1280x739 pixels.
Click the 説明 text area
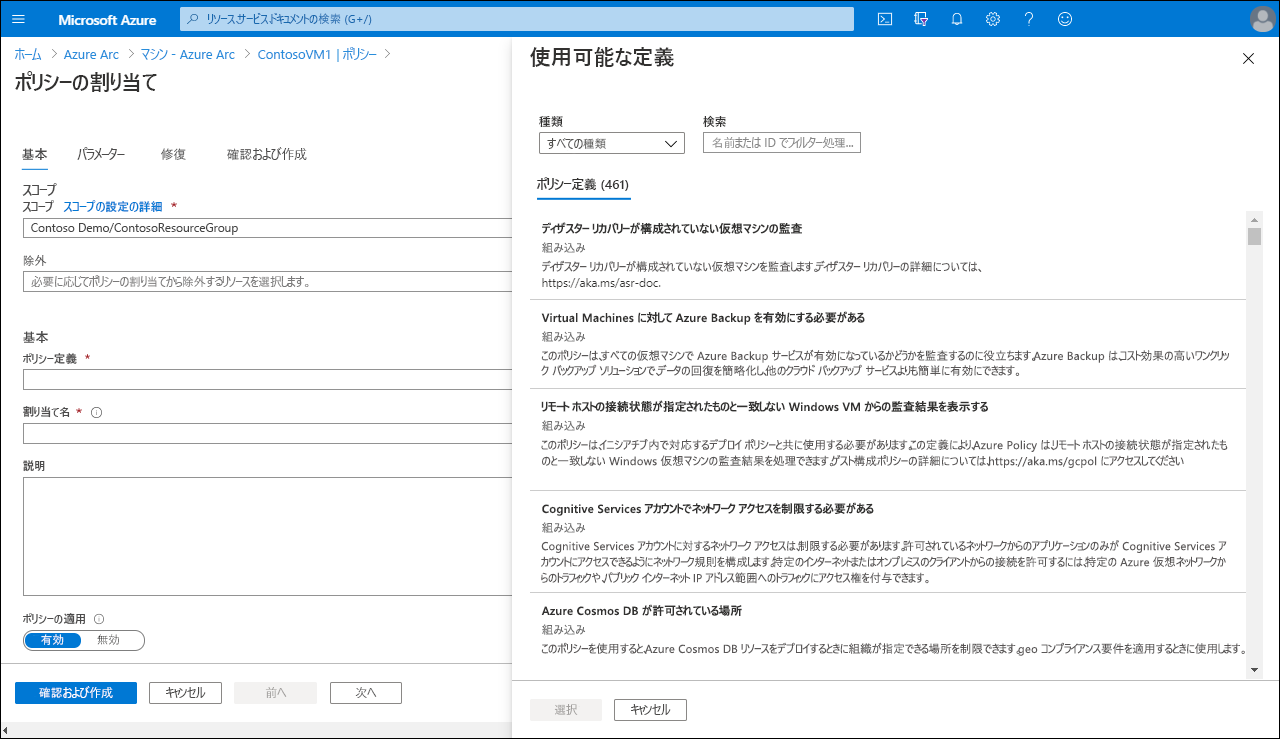(267, 536)
